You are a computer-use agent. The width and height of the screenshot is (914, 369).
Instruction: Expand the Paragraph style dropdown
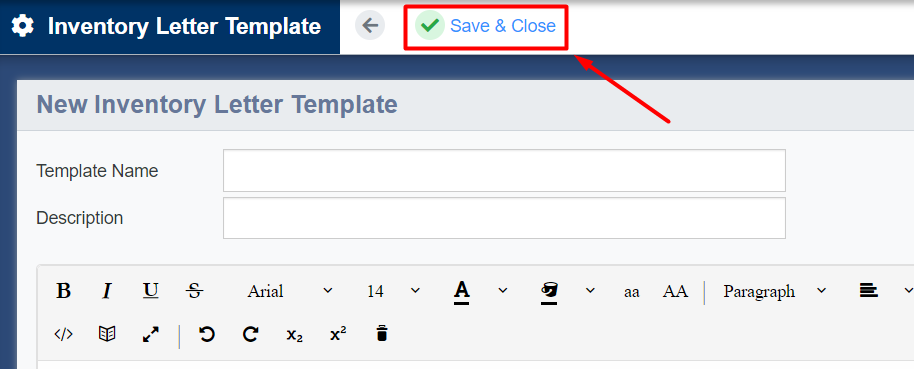click(x=775, y=290)
